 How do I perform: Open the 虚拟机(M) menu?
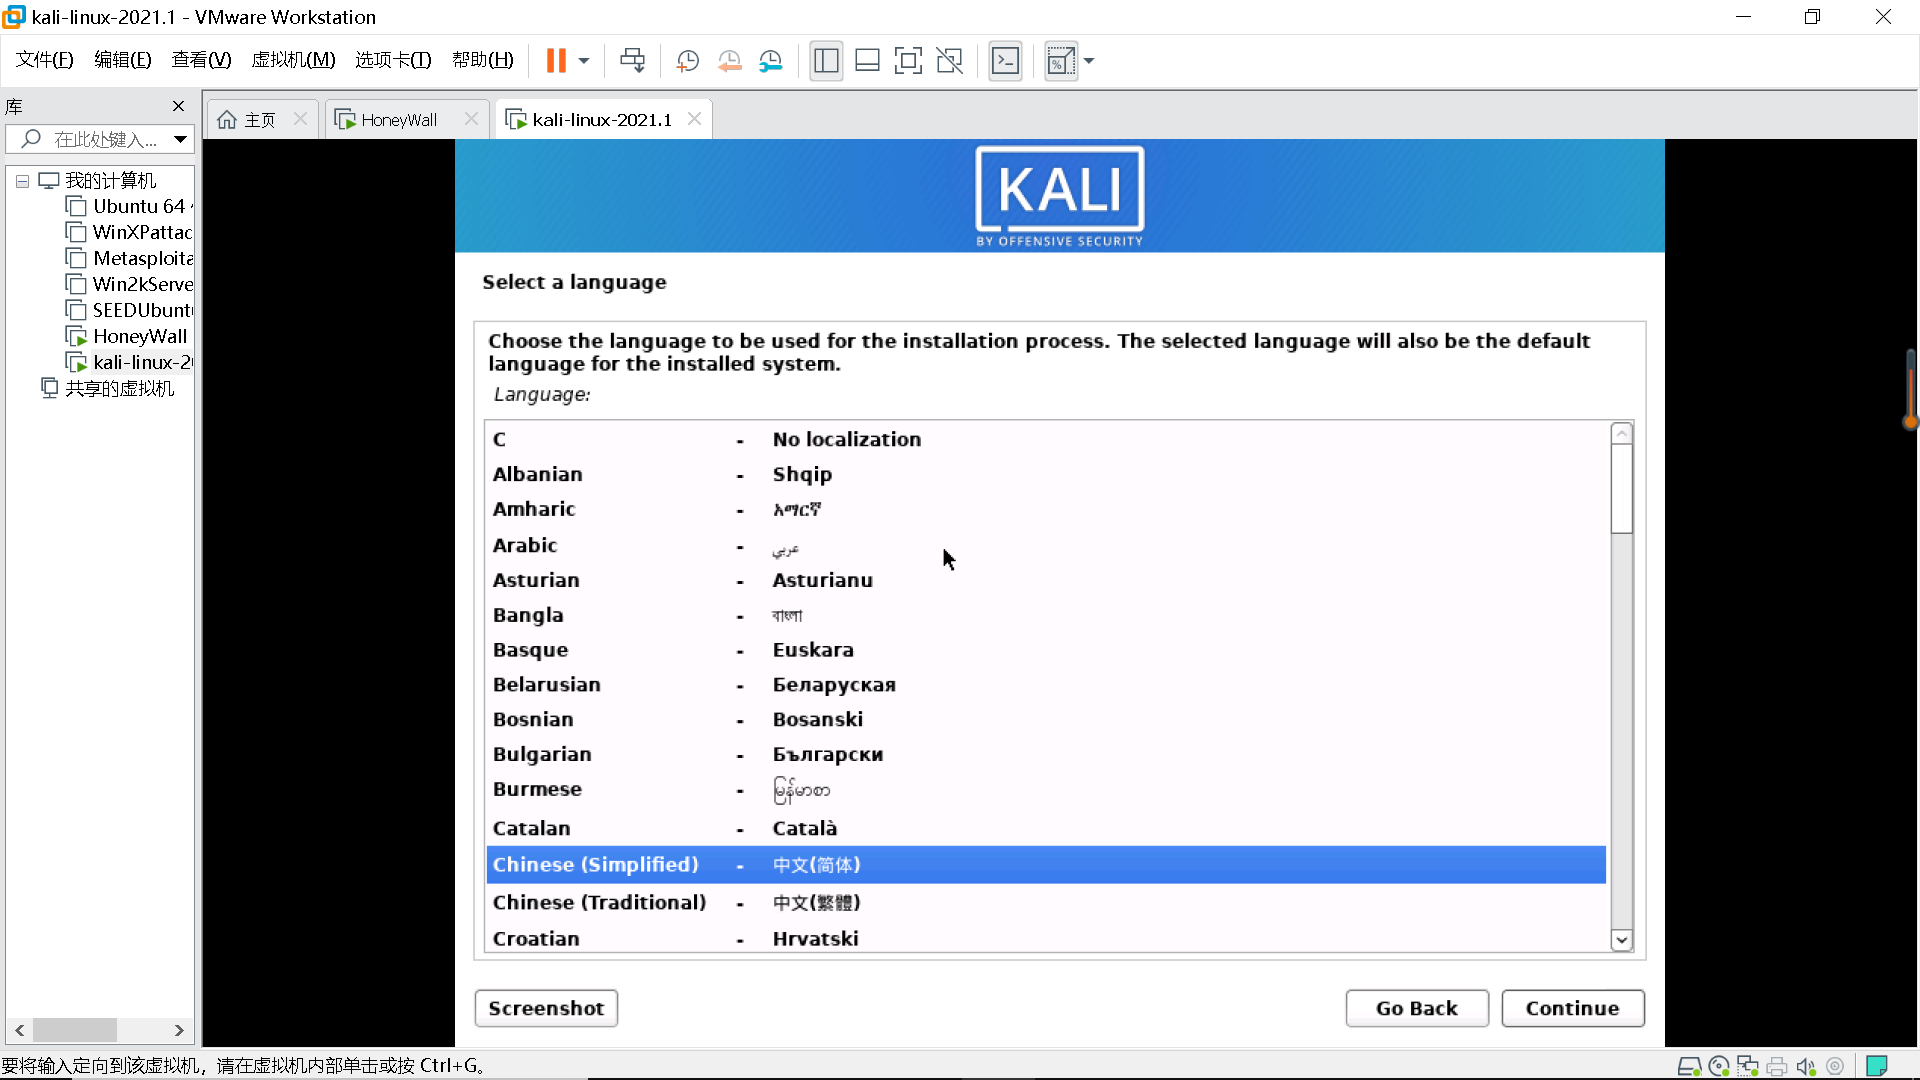[293, 60]
